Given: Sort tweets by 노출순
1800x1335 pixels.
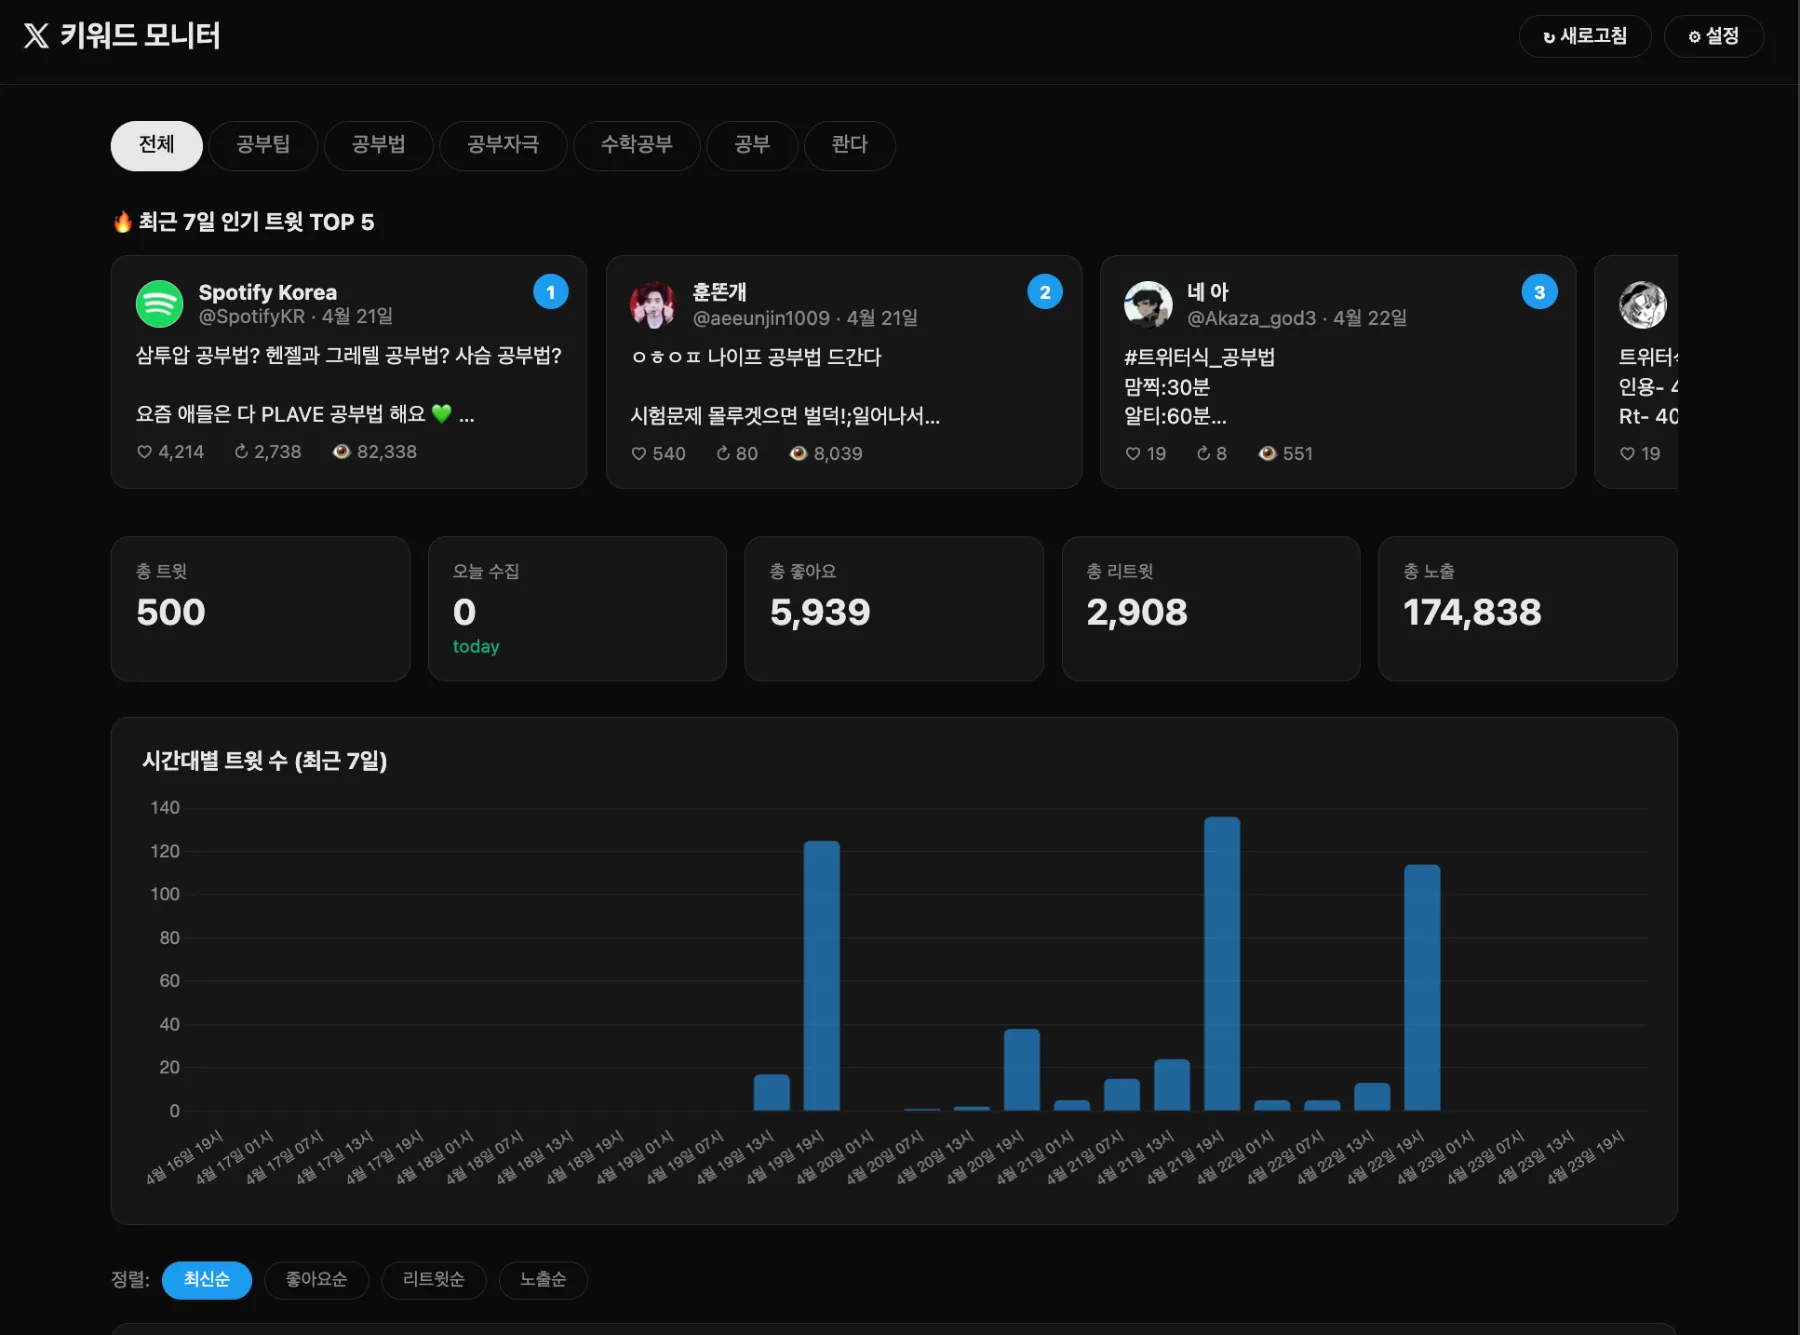Looking at the screenshot, I should click(543, 1280).
